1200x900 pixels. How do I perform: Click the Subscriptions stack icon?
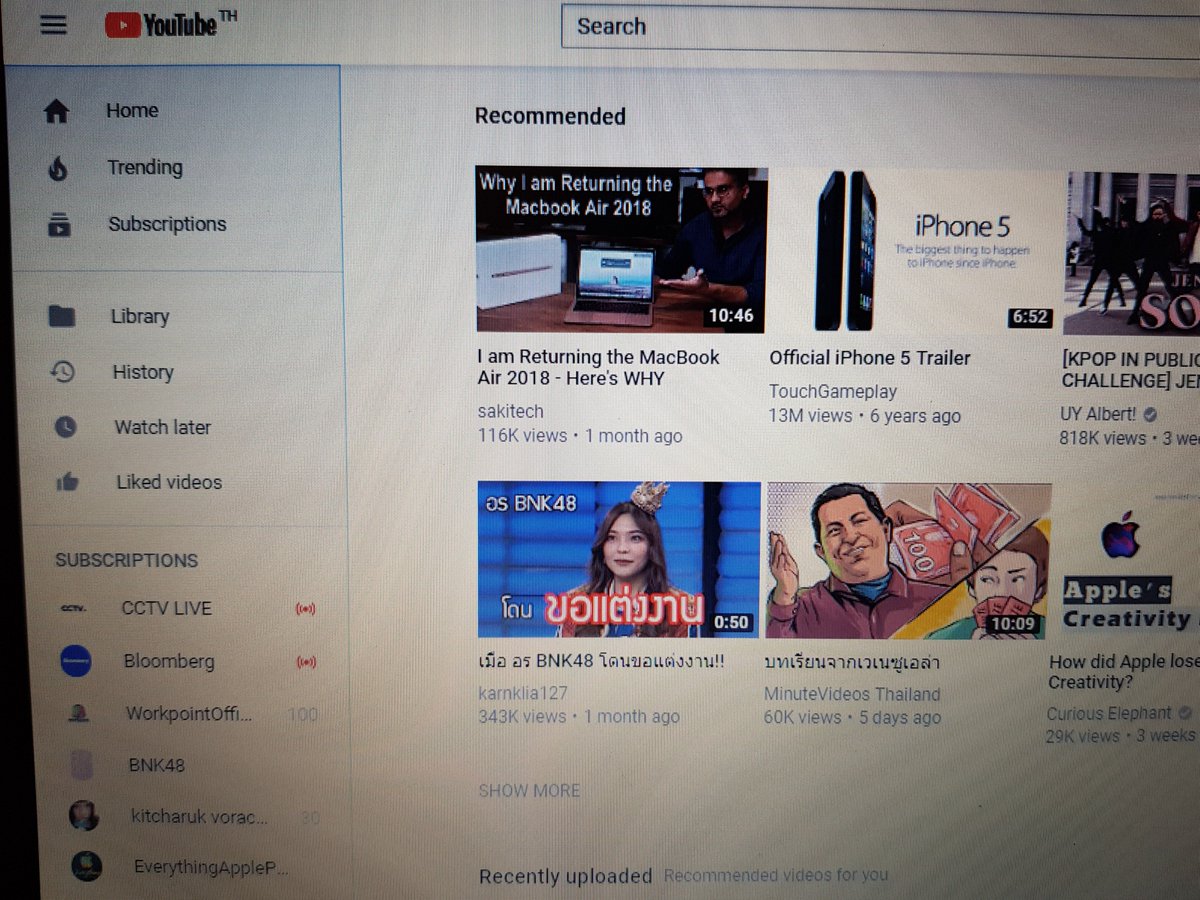click(x=60, y=224)
